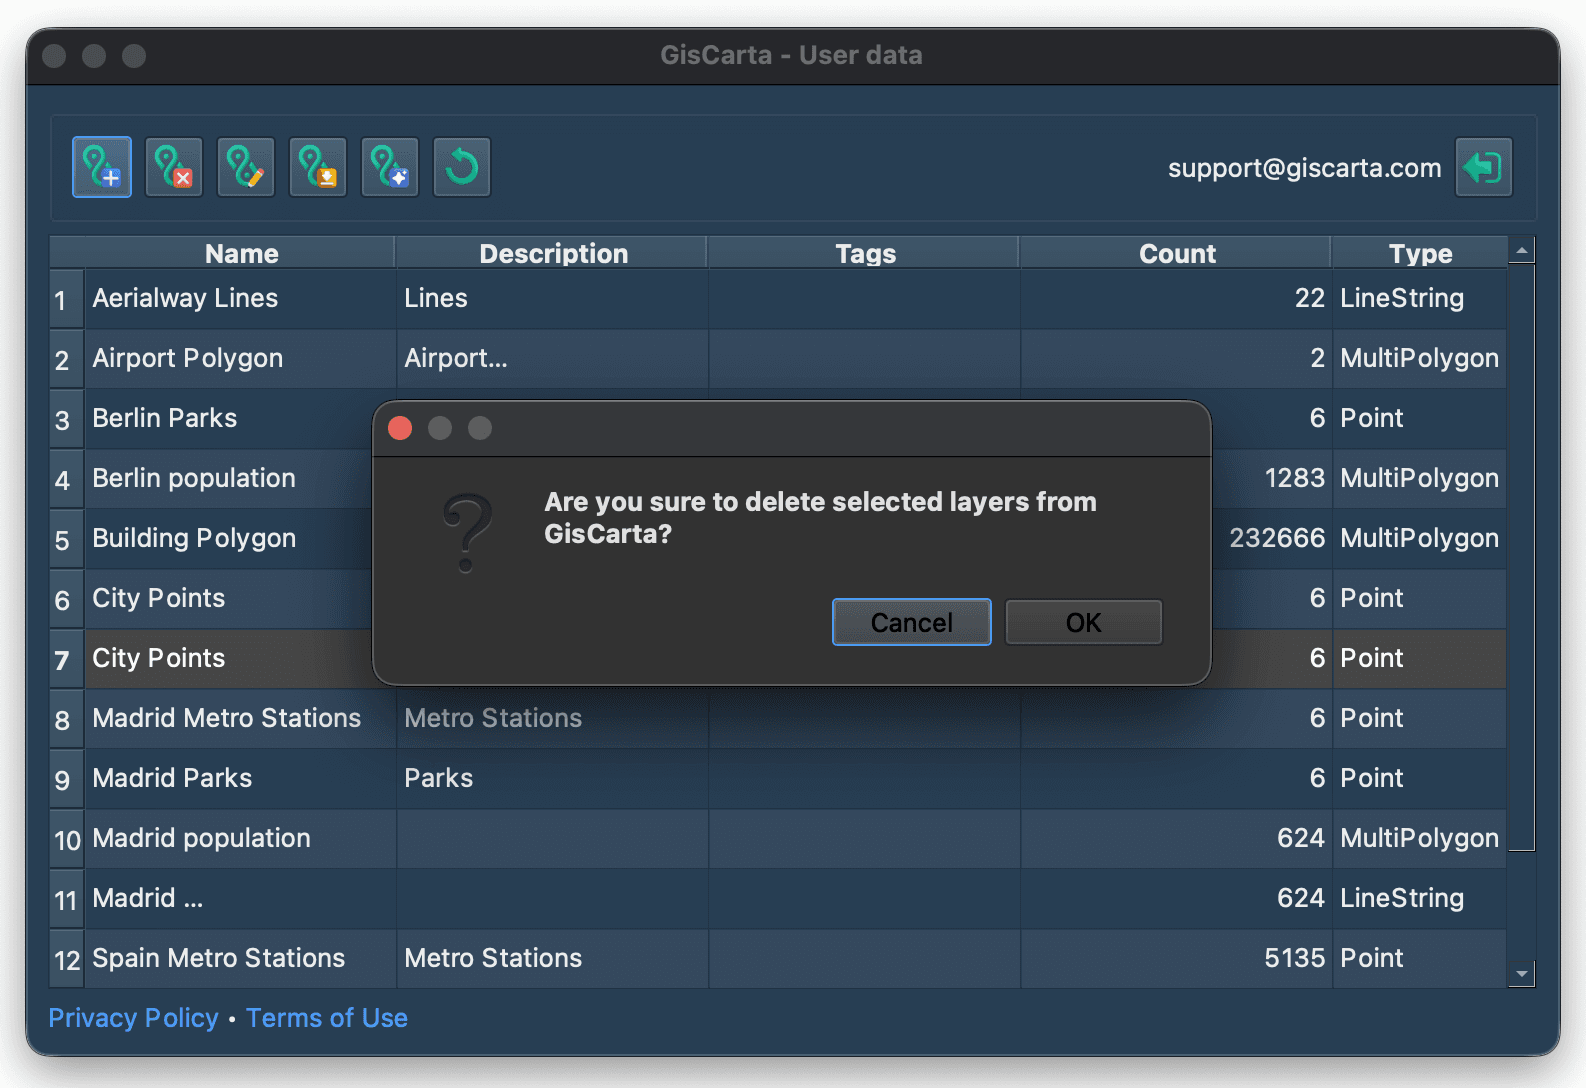
Task: Click the count value 1283
Action: pos(1294,478)
